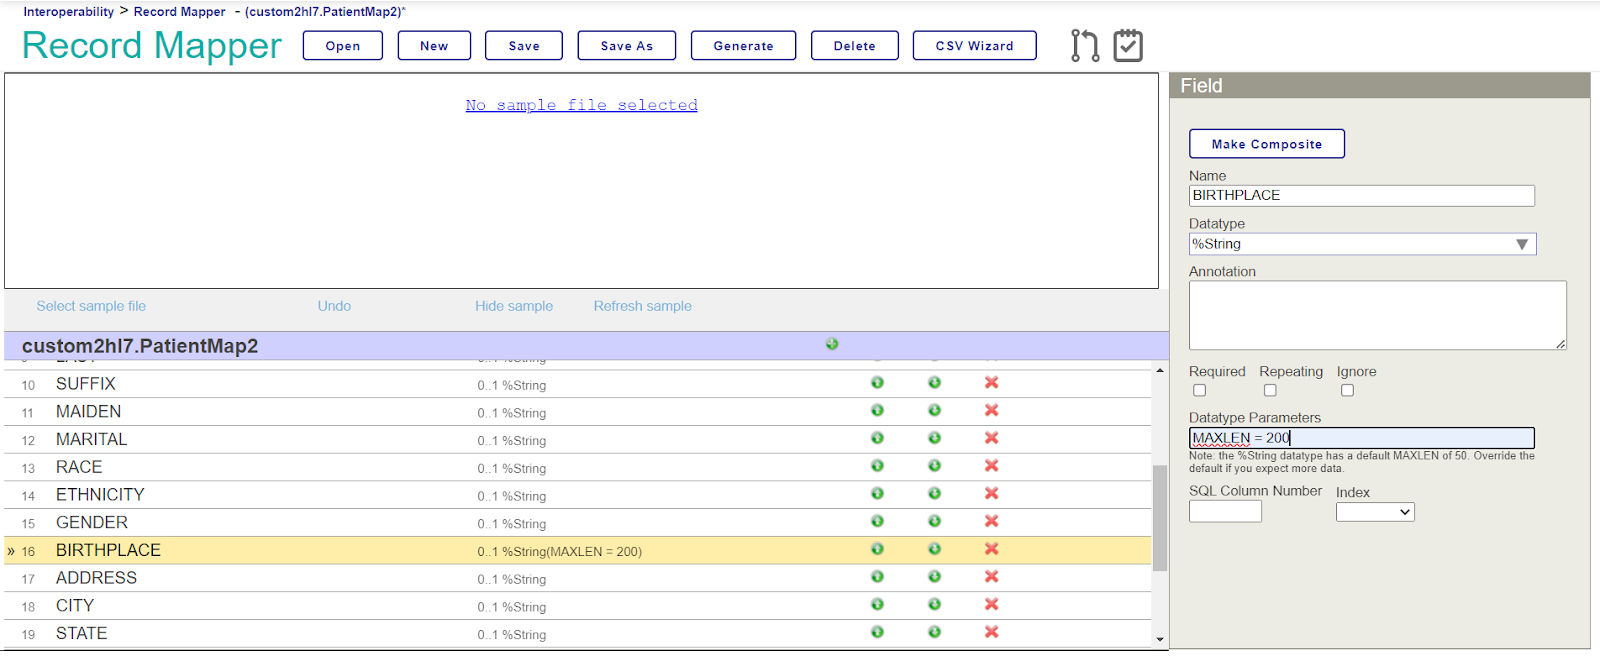Move the BIRTHPLACE field down
1600x656 pixels.
point(934,549)
